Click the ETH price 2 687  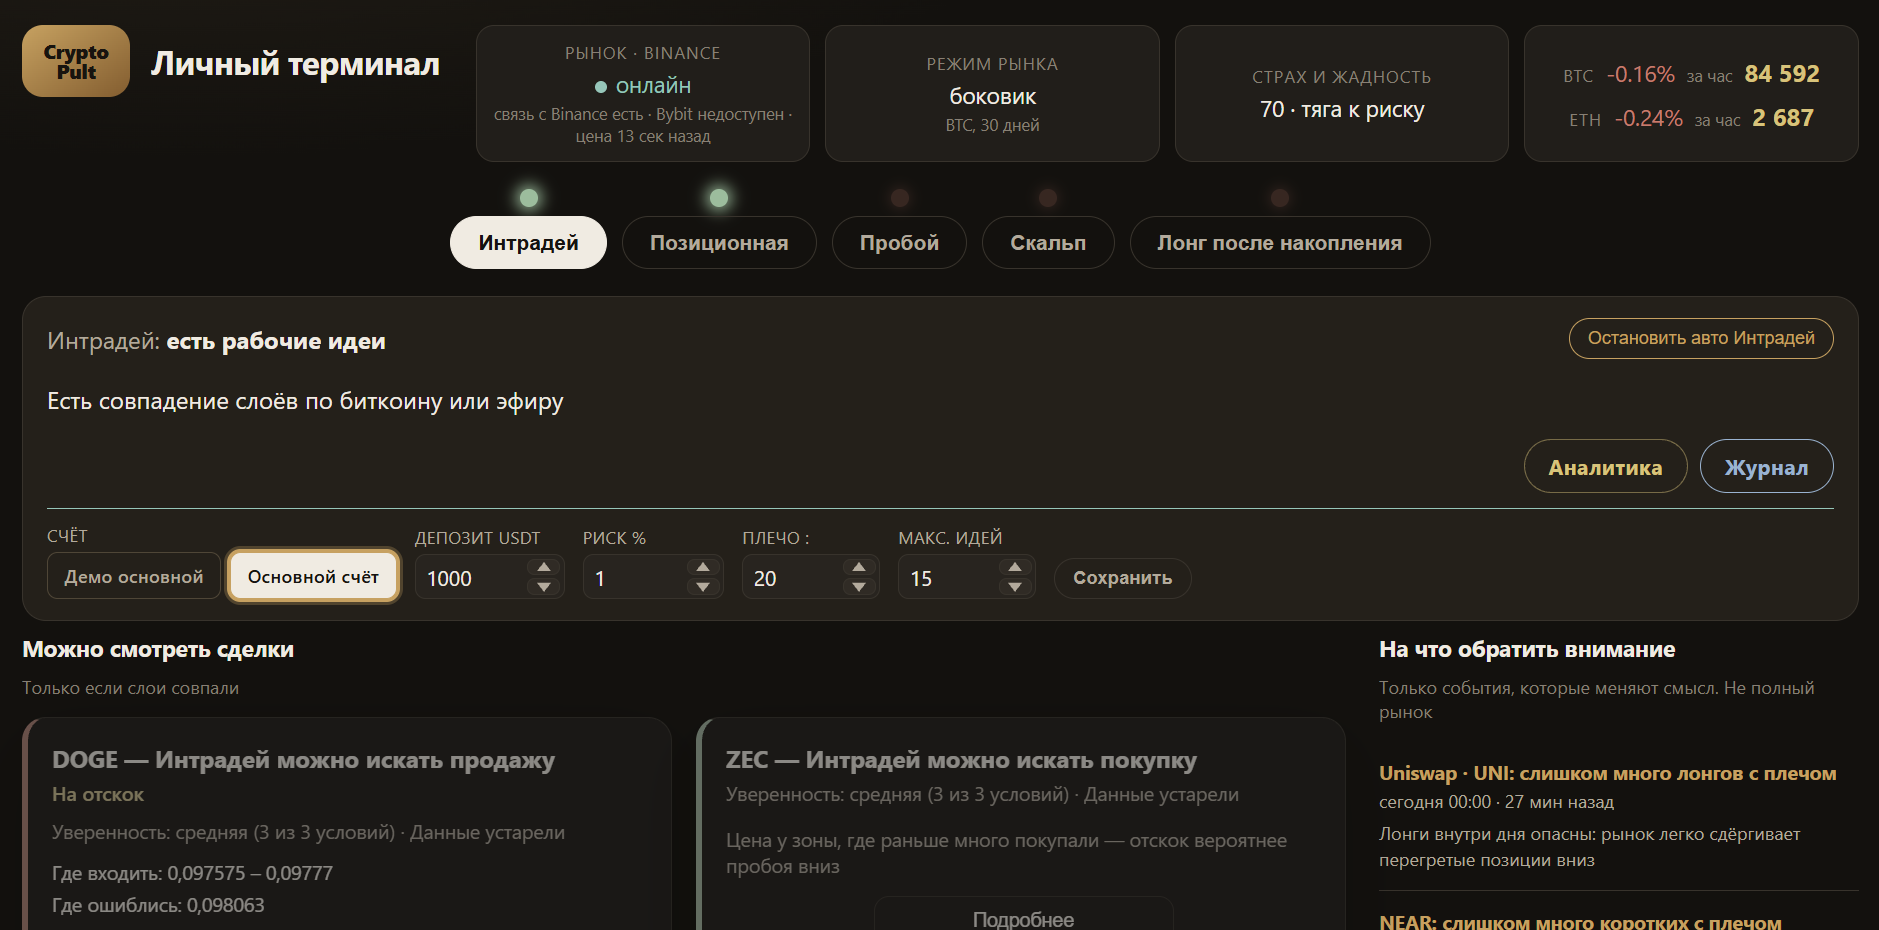(1783, 118)
